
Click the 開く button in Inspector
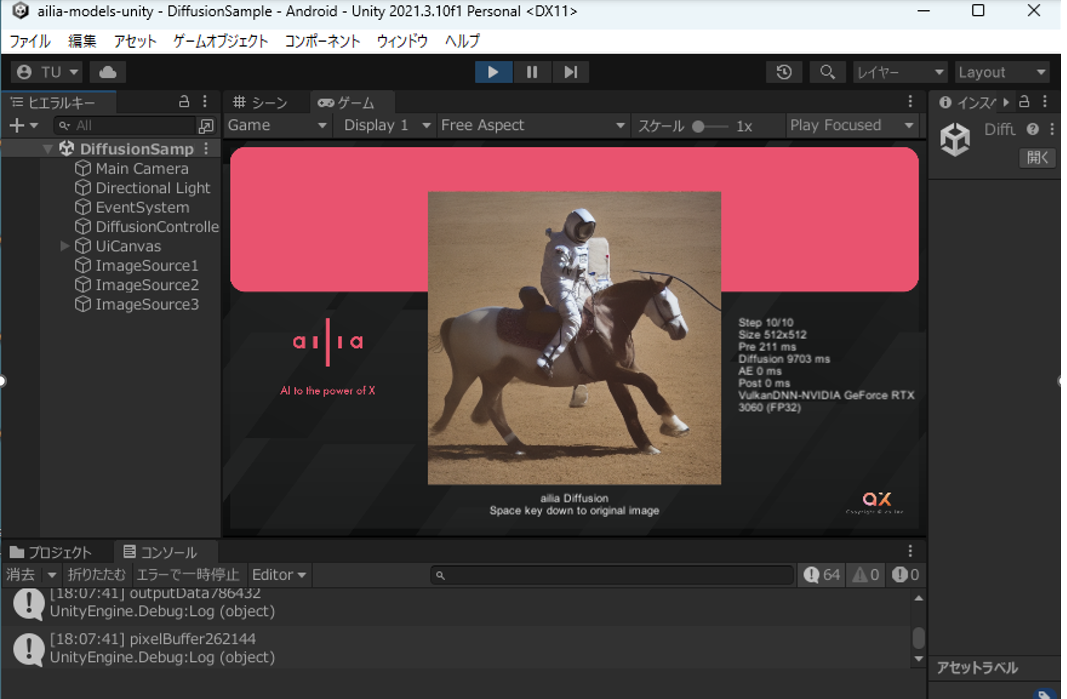pyautogui.click(x=1037, y=158)
